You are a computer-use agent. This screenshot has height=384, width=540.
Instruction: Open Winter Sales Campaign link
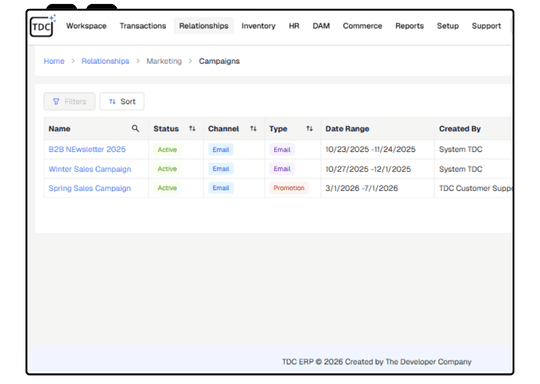tap(90, 169)
